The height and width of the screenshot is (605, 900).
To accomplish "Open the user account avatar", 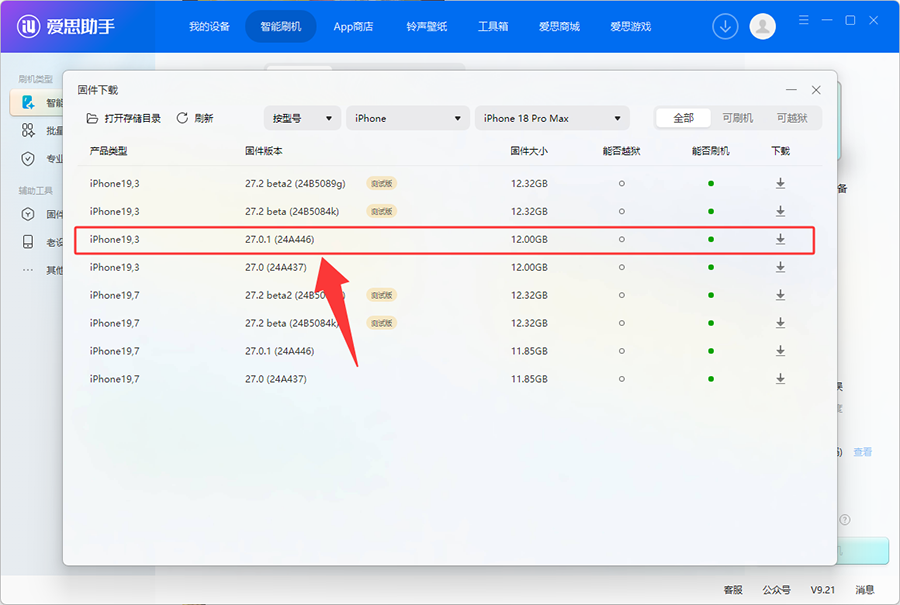I will (x=762, y=26).
